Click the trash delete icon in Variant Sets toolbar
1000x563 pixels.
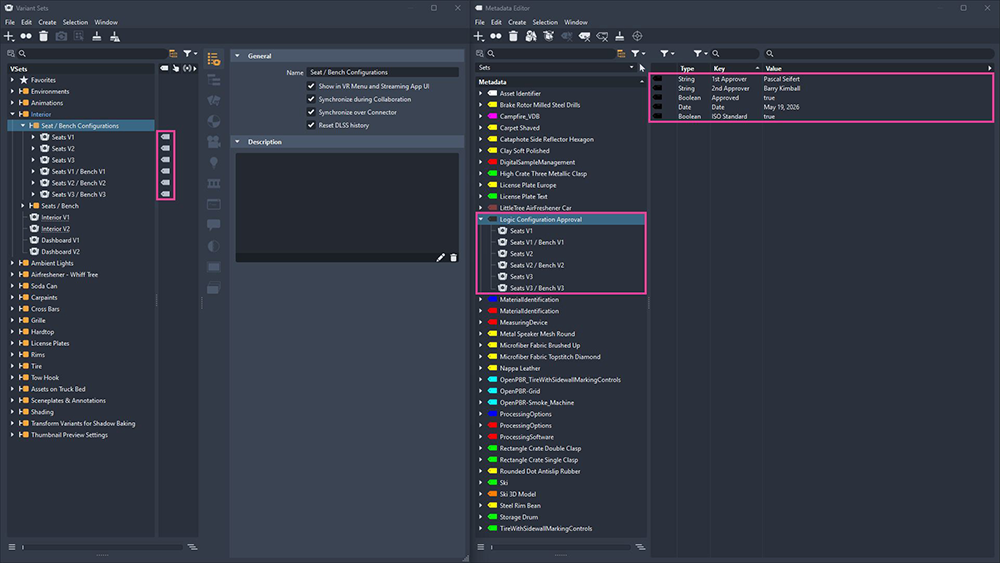tap(43, 36)
